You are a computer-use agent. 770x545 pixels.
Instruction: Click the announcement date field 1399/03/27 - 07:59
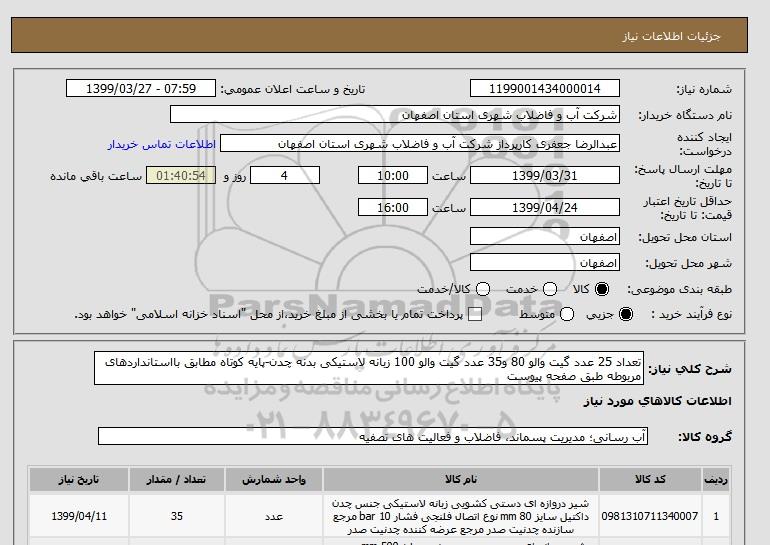pos(141,88)
